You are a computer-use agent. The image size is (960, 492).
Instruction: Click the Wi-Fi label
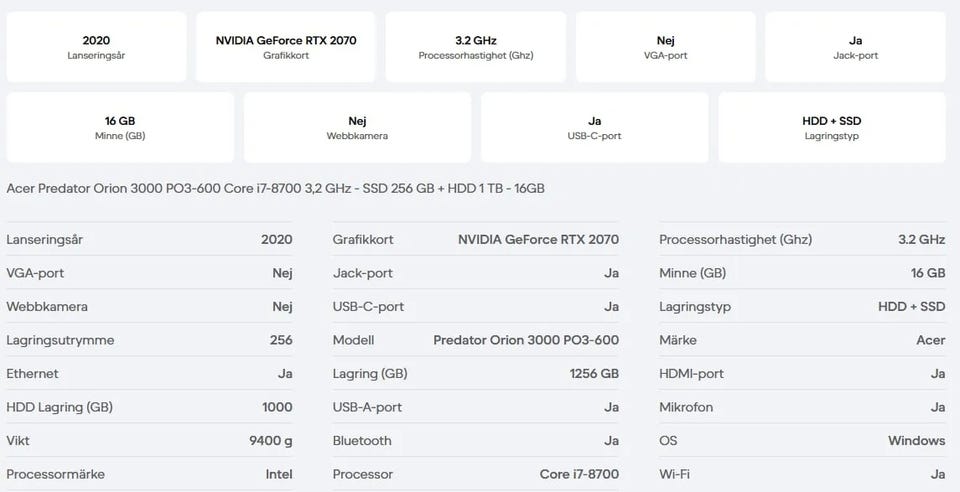pyautogui.click(x=674, y=474)
